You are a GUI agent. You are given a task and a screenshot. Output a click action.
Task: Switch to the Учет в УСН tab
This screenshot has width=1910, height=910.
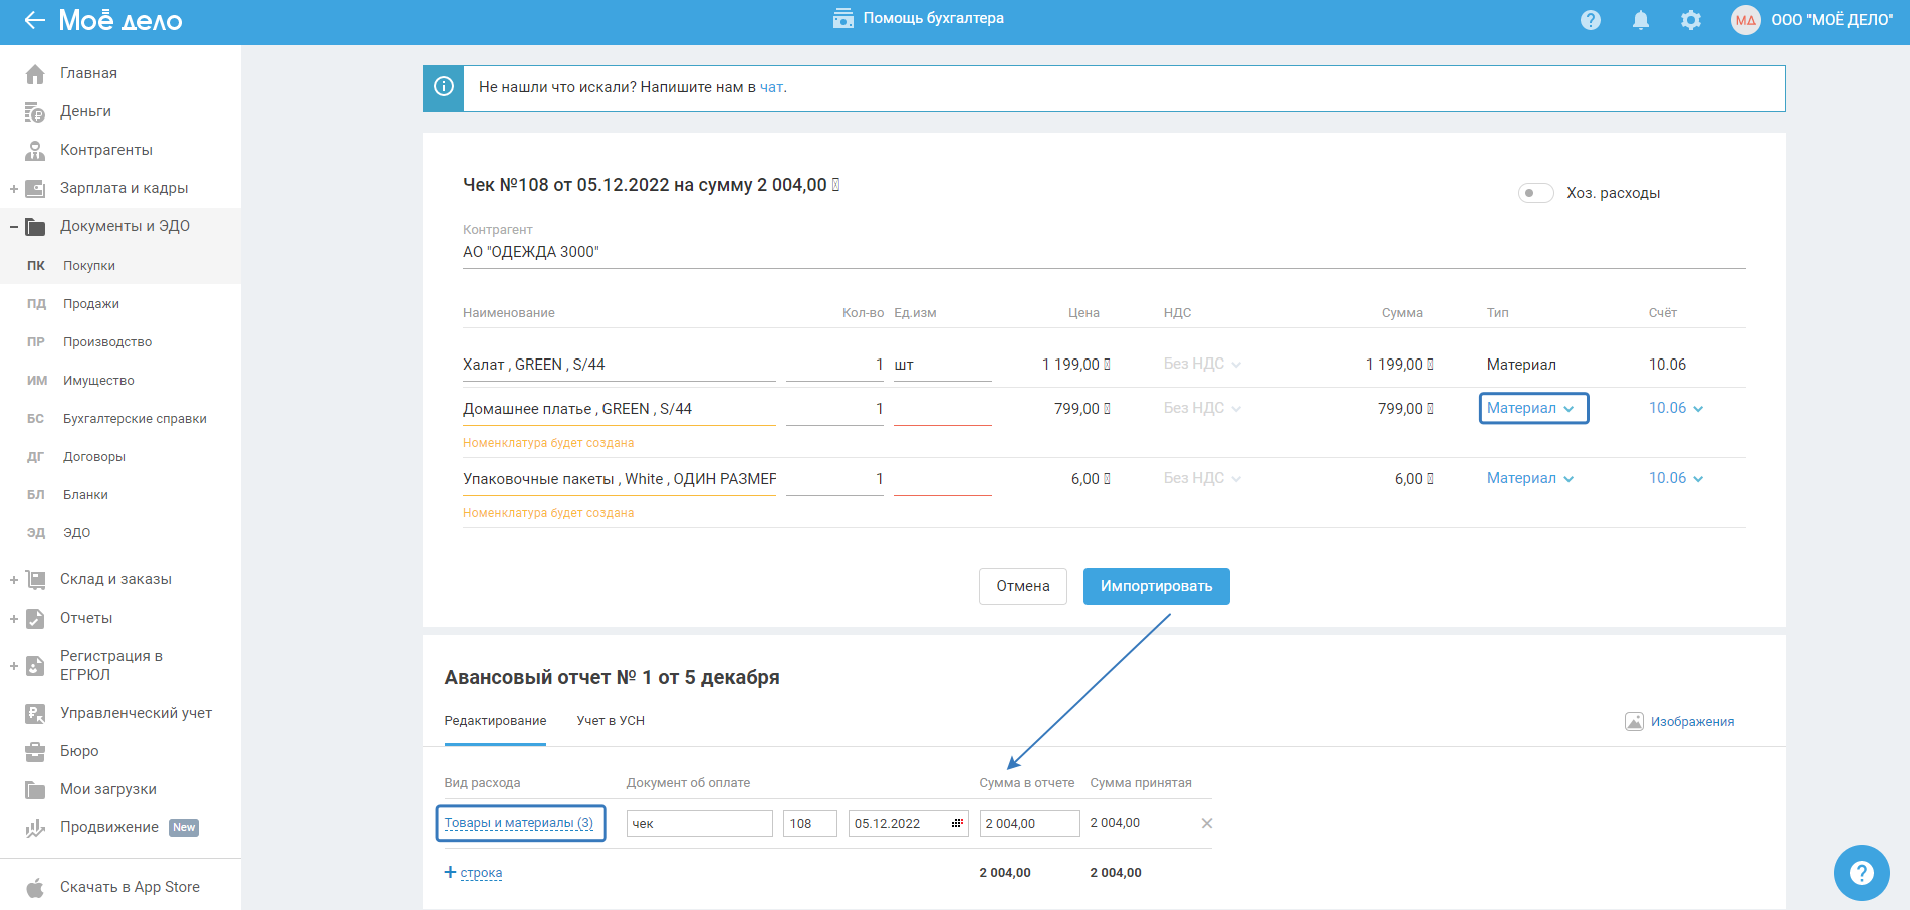(610, 721)
